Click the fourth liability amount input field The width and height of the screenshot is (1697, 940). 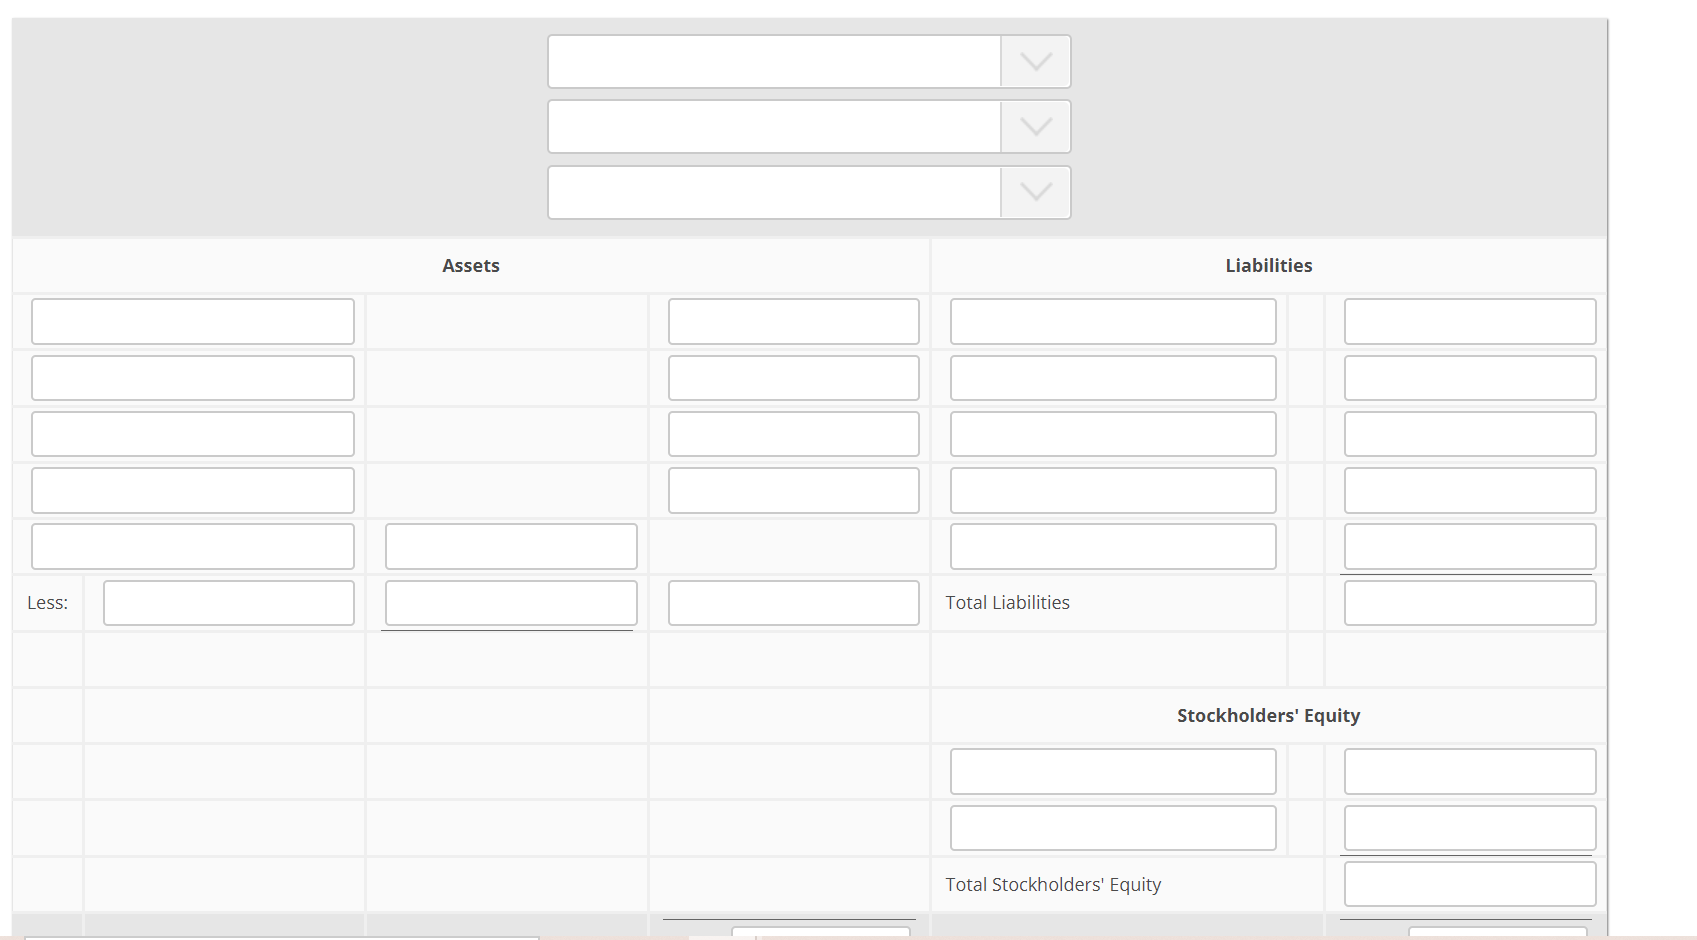[1470, 490]
